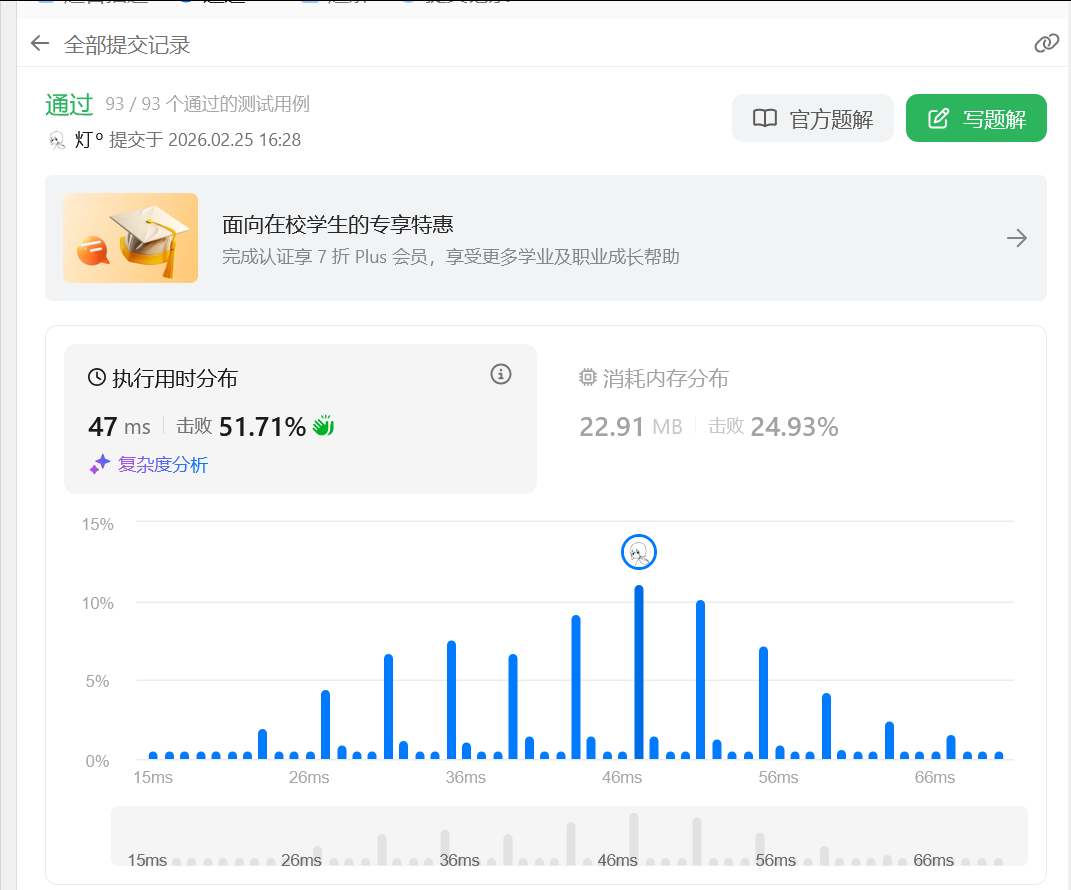This screenshot has height=890, width=1071.
Task: Open the 官方题解 official solution button
Action: [x=812, y=119]
